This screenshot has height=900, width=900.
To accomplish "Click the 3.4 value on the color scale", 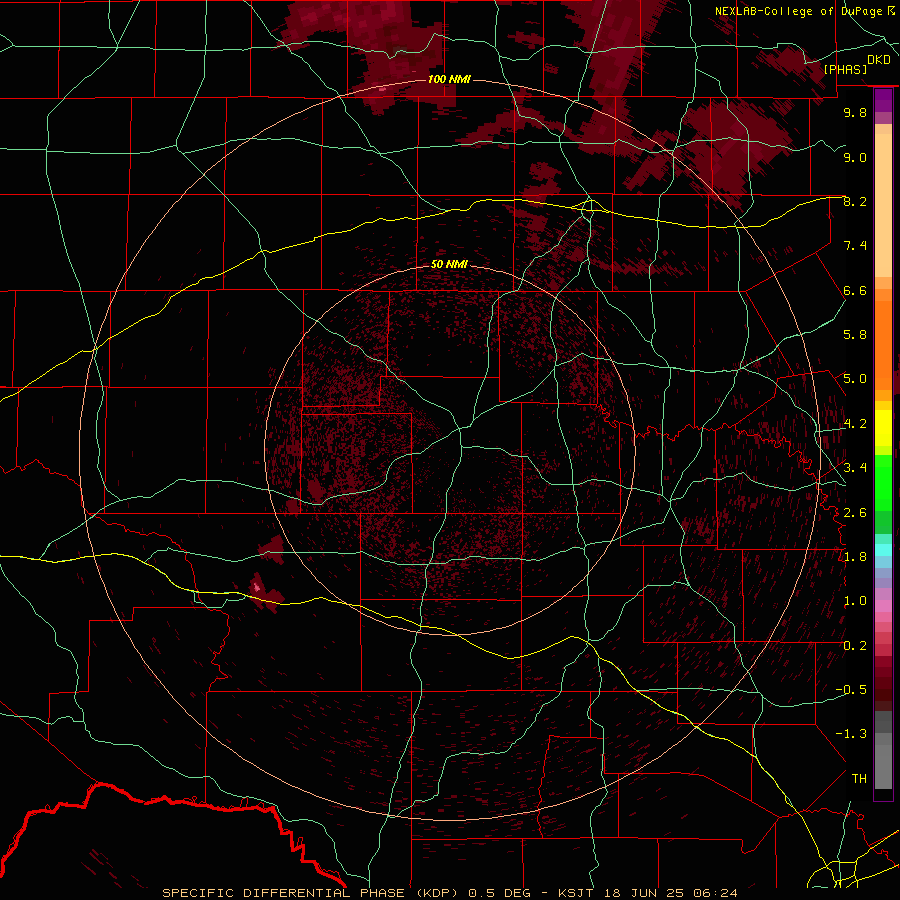I will [855, 468].
